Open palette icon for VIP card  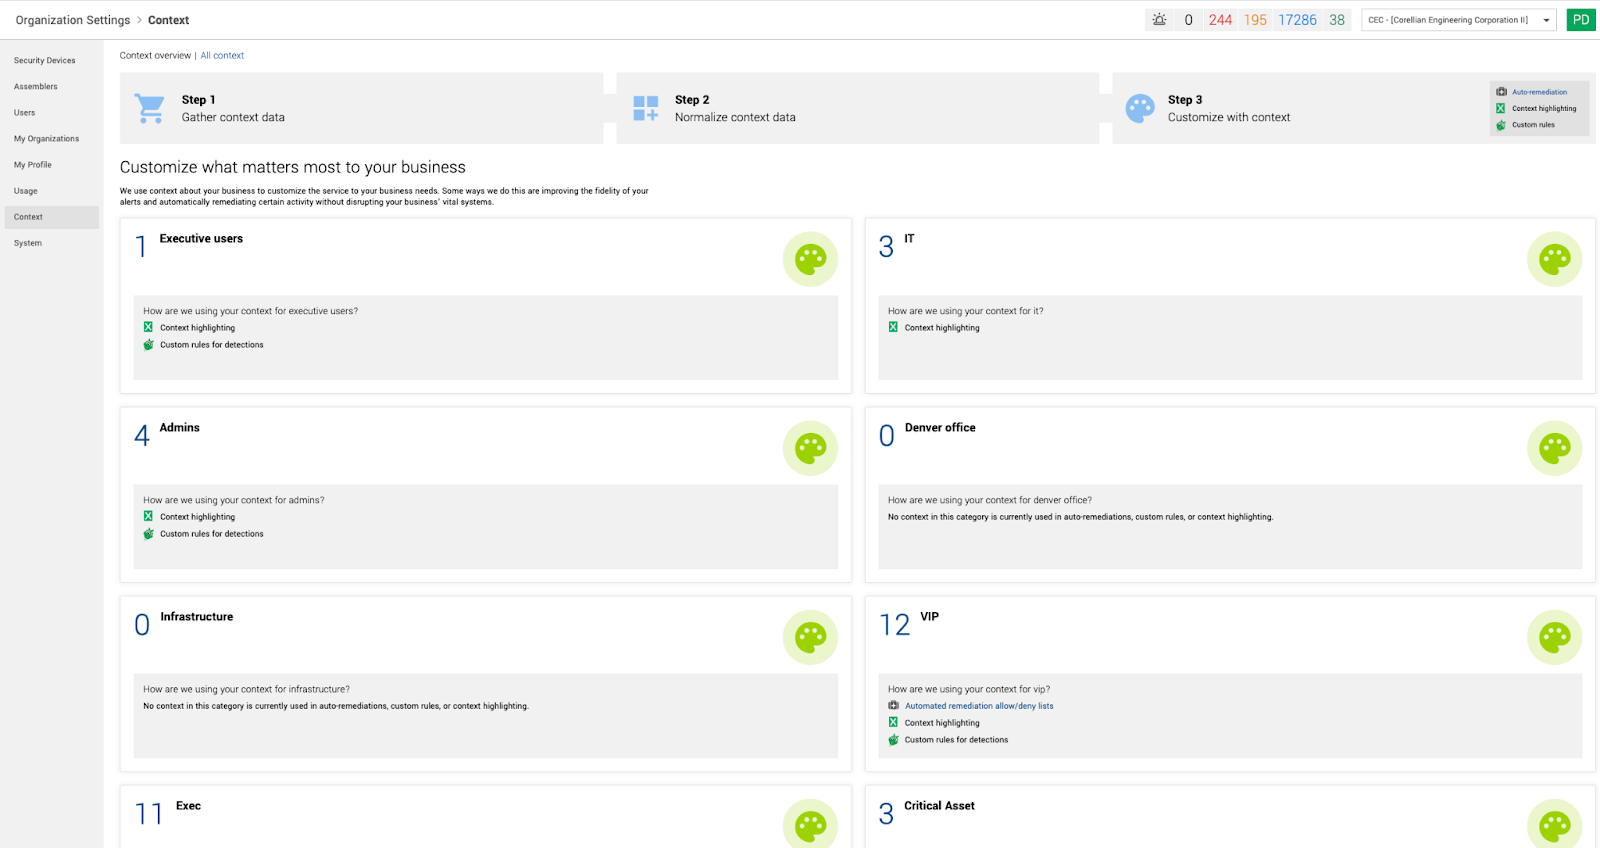point(1554,637)
